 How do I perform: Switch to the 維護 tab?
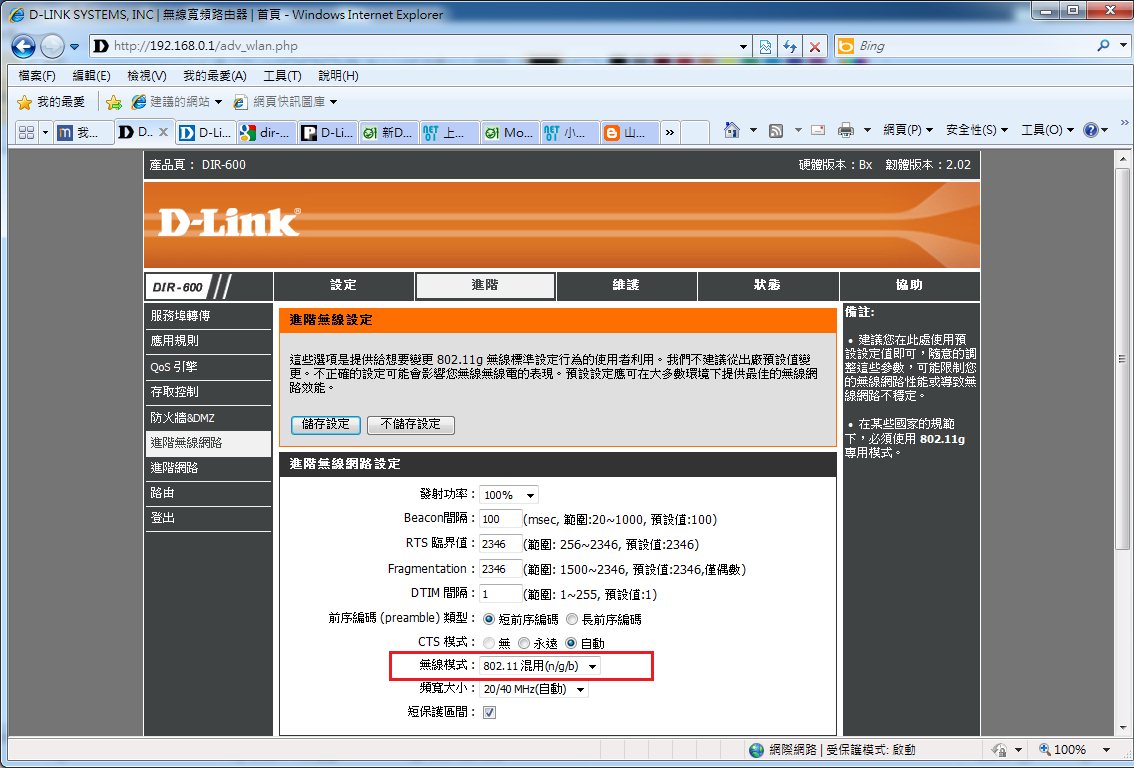pos(626,286)
